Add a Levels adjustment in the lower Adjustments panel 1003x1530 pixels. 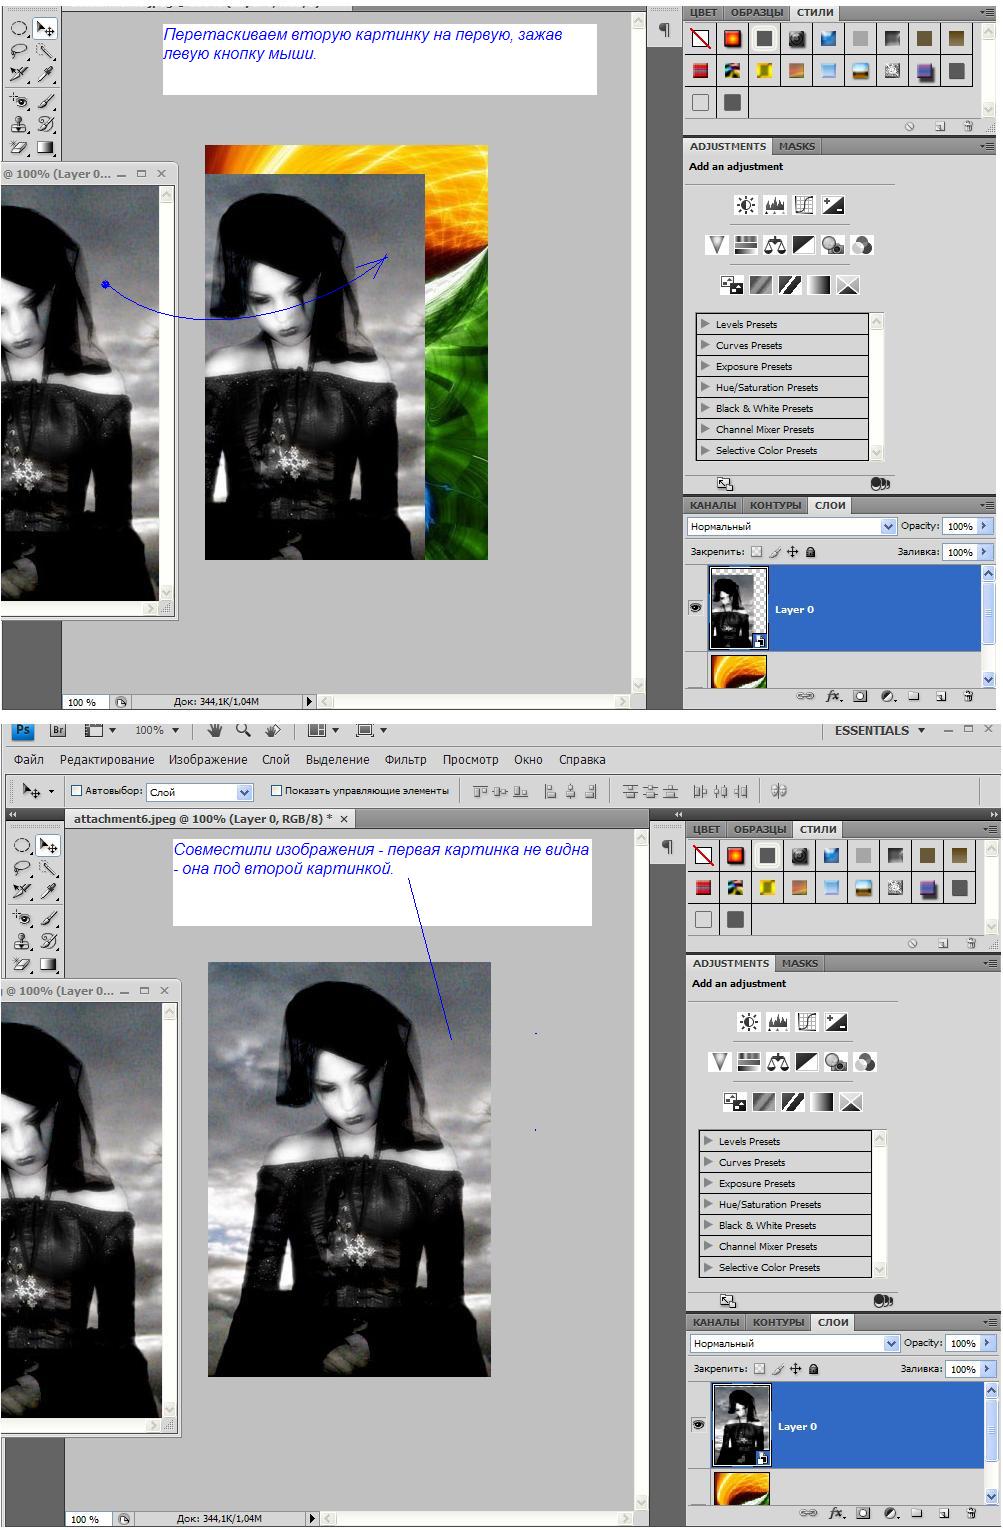(778, 1022)
